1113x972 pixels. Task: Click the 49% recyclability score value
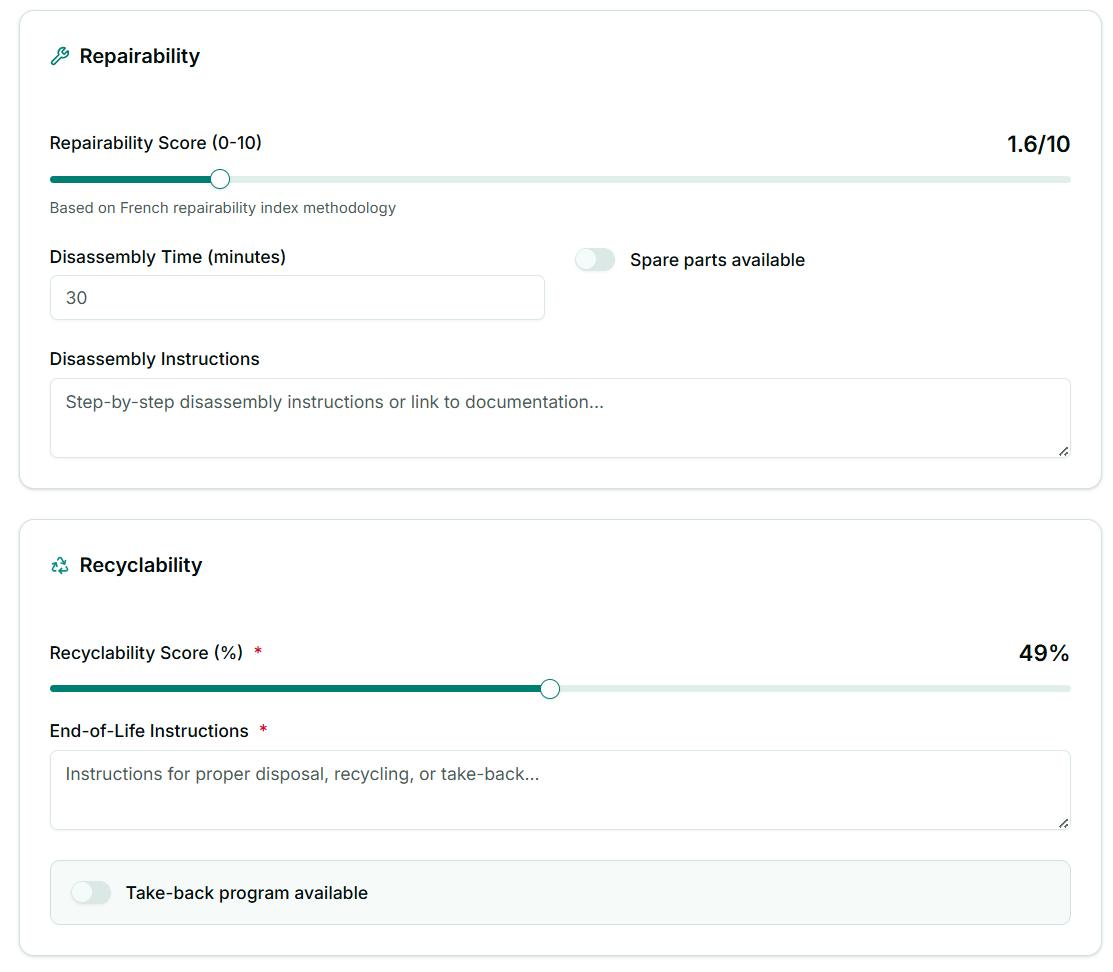pyautogui.click(x=1044, y=652)
